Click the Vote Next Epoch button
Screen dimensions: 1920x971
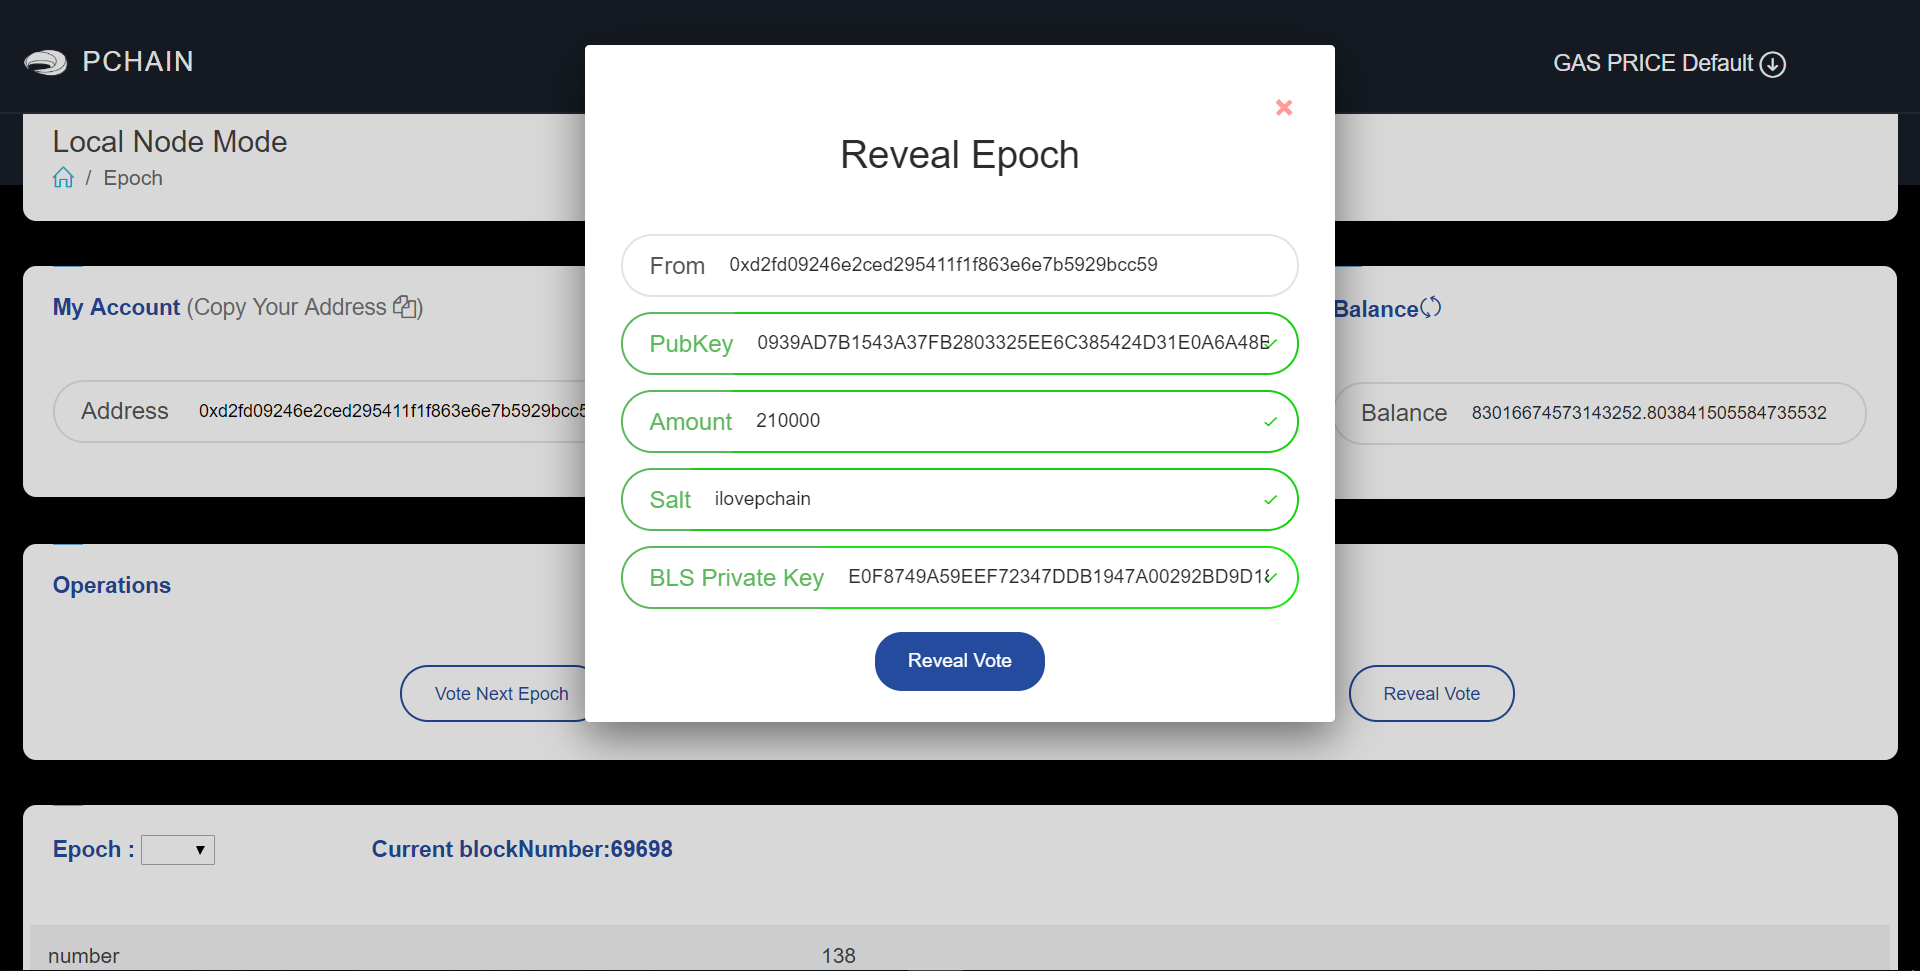(x=501, y=694)
